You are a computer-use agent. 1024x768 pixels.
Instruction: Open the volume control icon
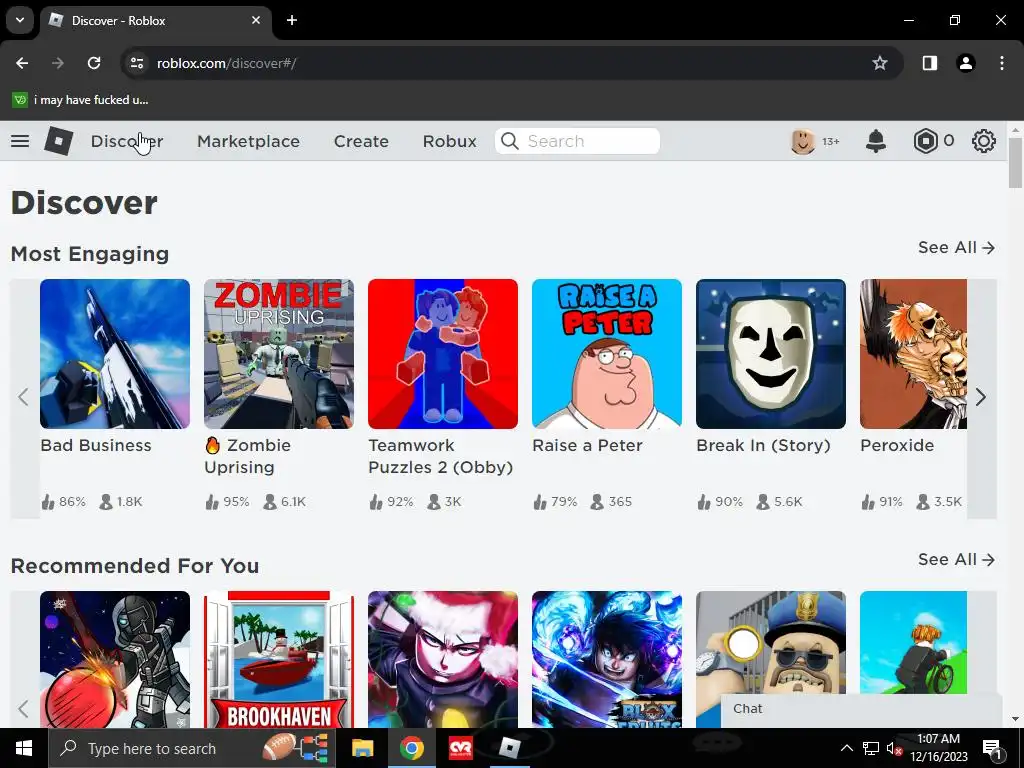[893, 748]
